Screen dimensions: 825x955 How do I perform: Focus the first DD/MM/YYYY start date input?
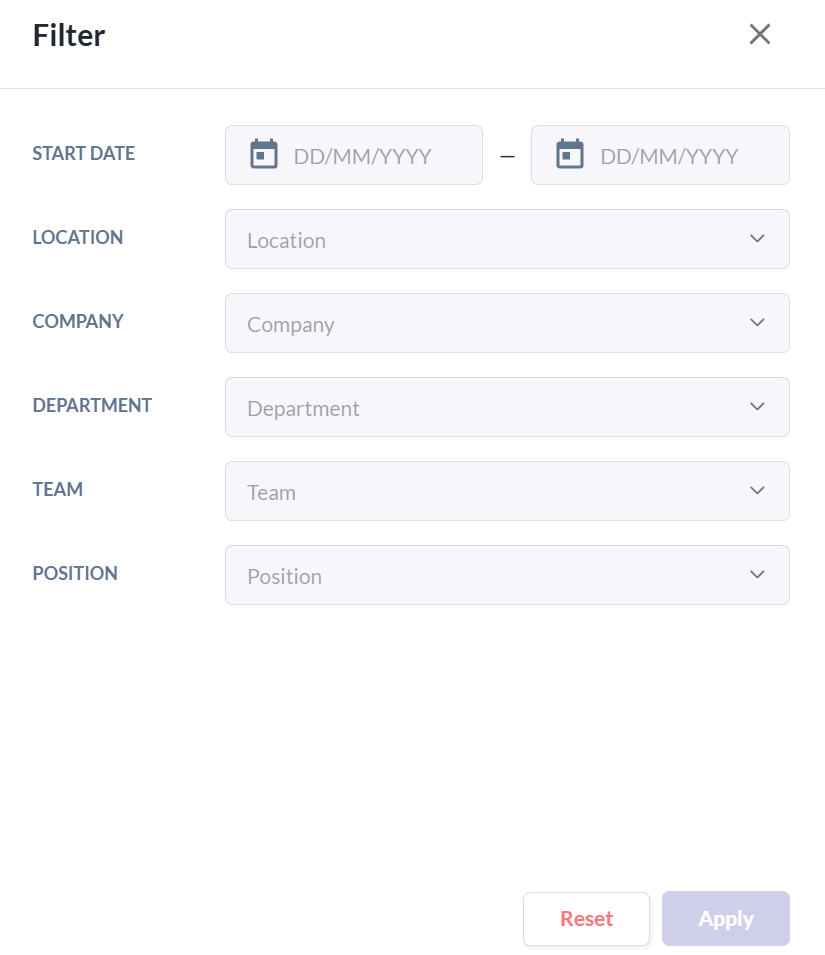point(354,155)
